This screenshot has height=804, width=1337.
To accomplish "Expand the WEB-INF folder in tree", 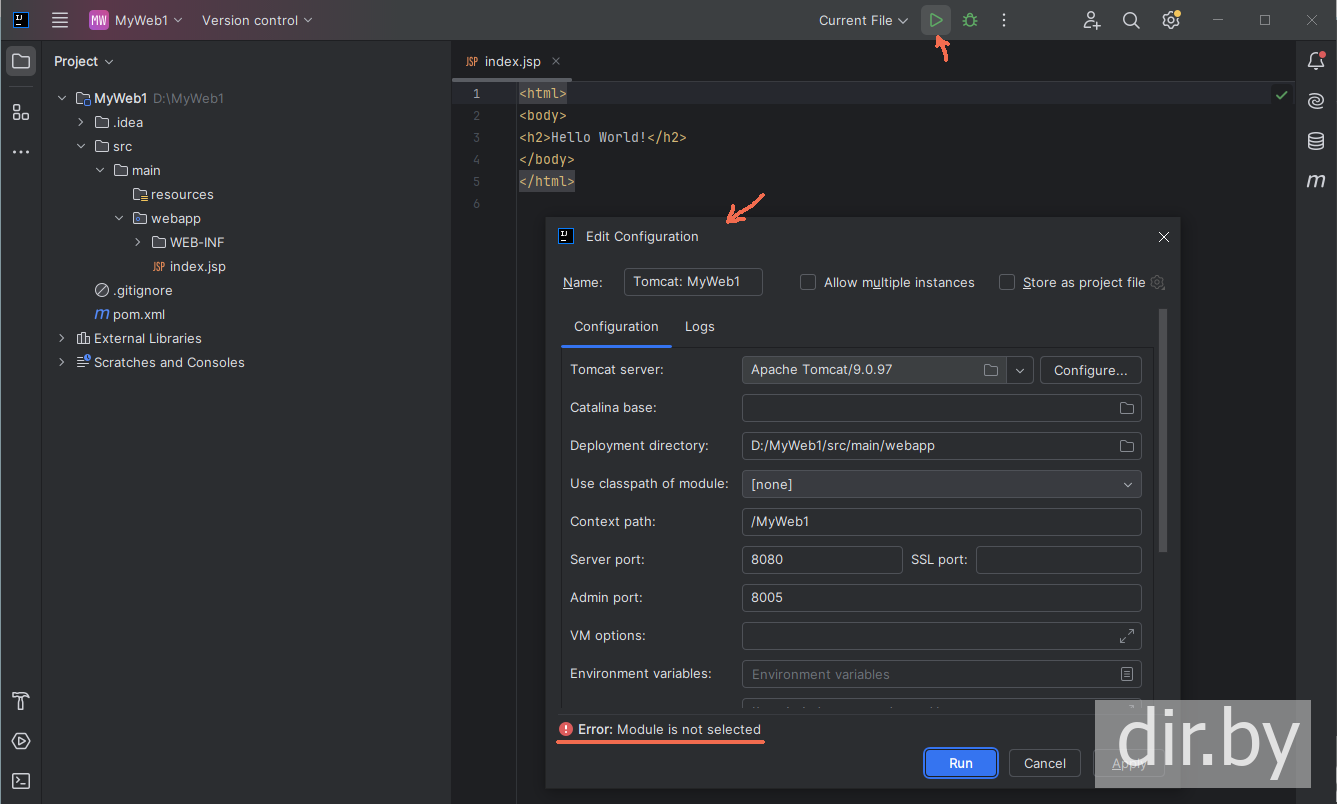I will [138, 242].
